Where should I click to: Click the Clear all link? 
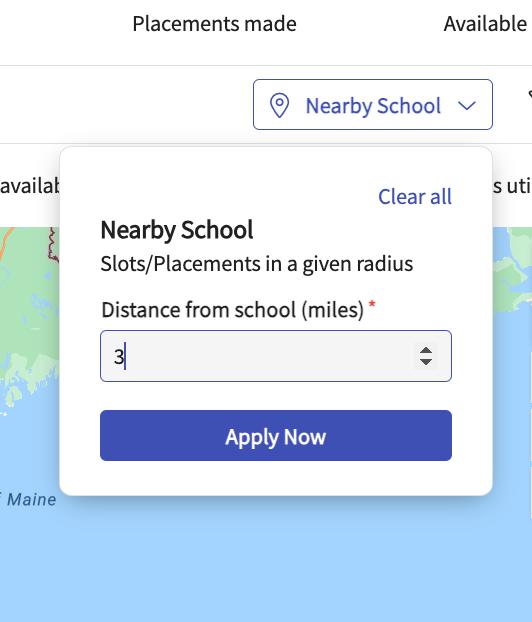point(415,196)
